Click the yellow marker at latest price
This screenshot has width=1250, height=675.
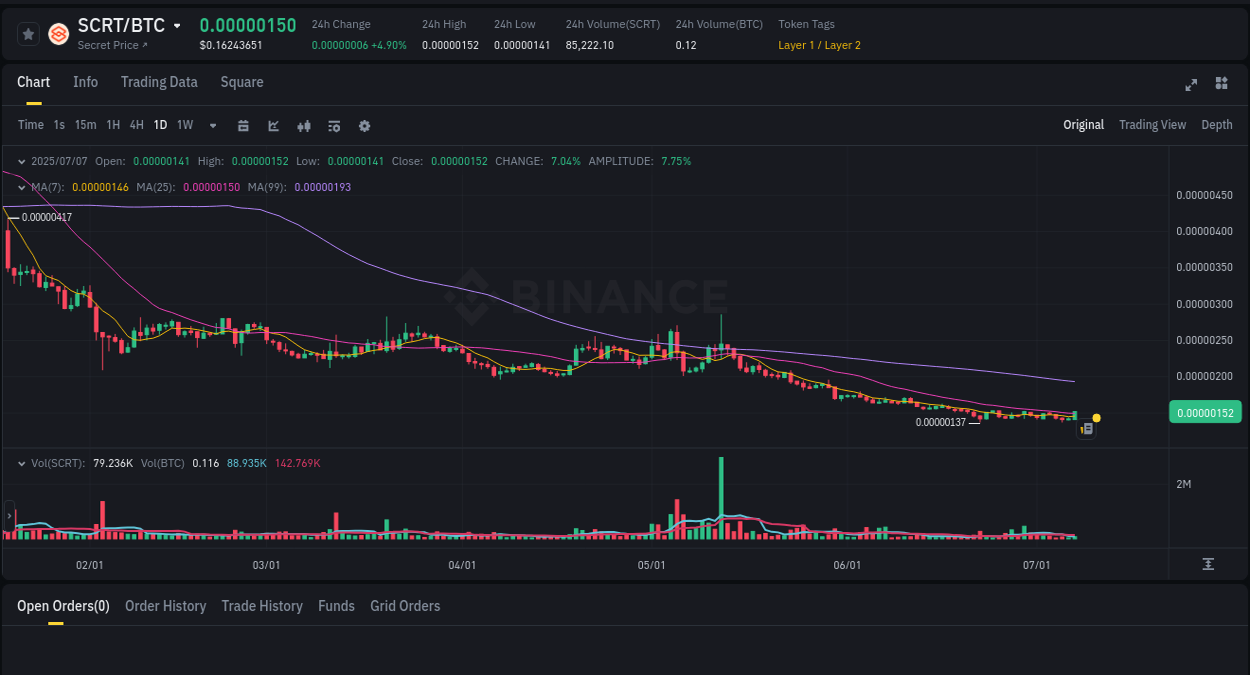pyautogui.click(x=1095, y=415)
